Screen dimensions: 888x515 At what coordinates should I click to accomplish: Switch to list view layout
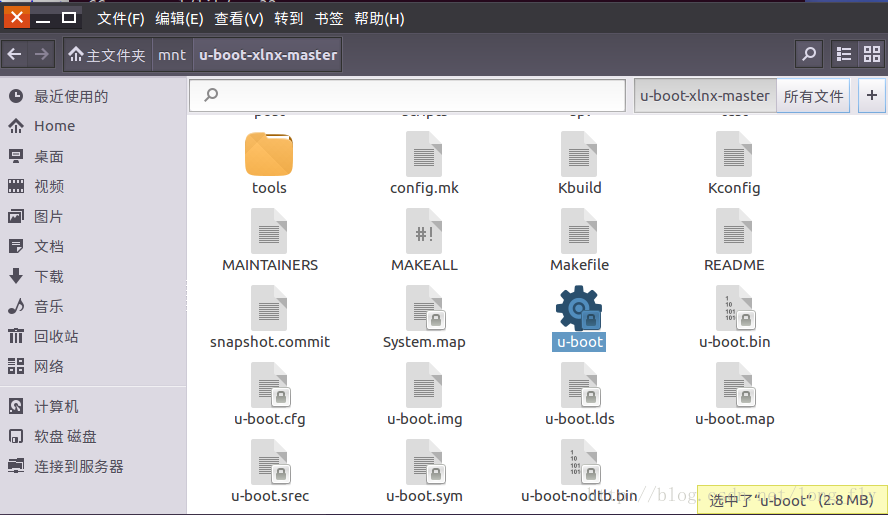844,54
